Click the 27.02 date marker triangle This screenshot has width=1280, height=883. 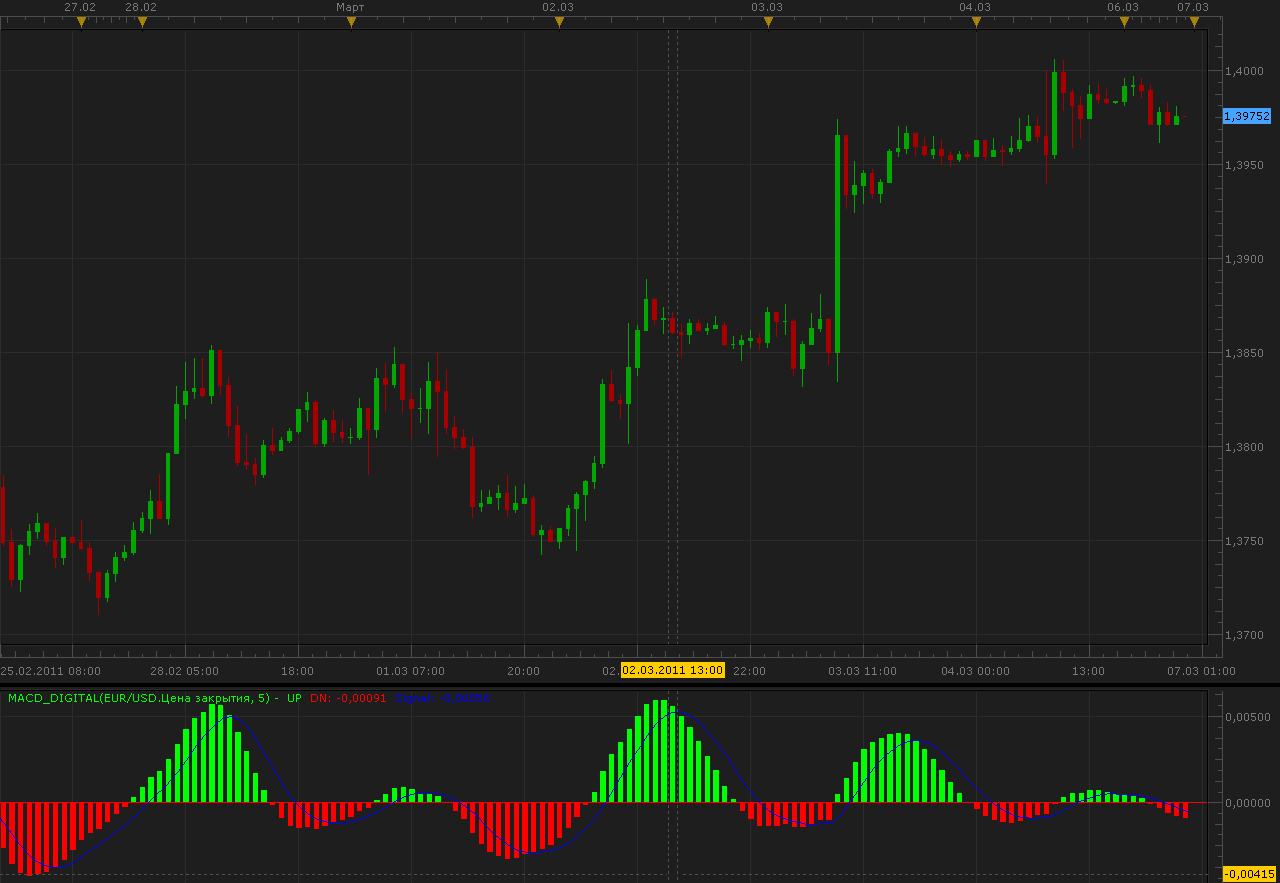point(81,22)
